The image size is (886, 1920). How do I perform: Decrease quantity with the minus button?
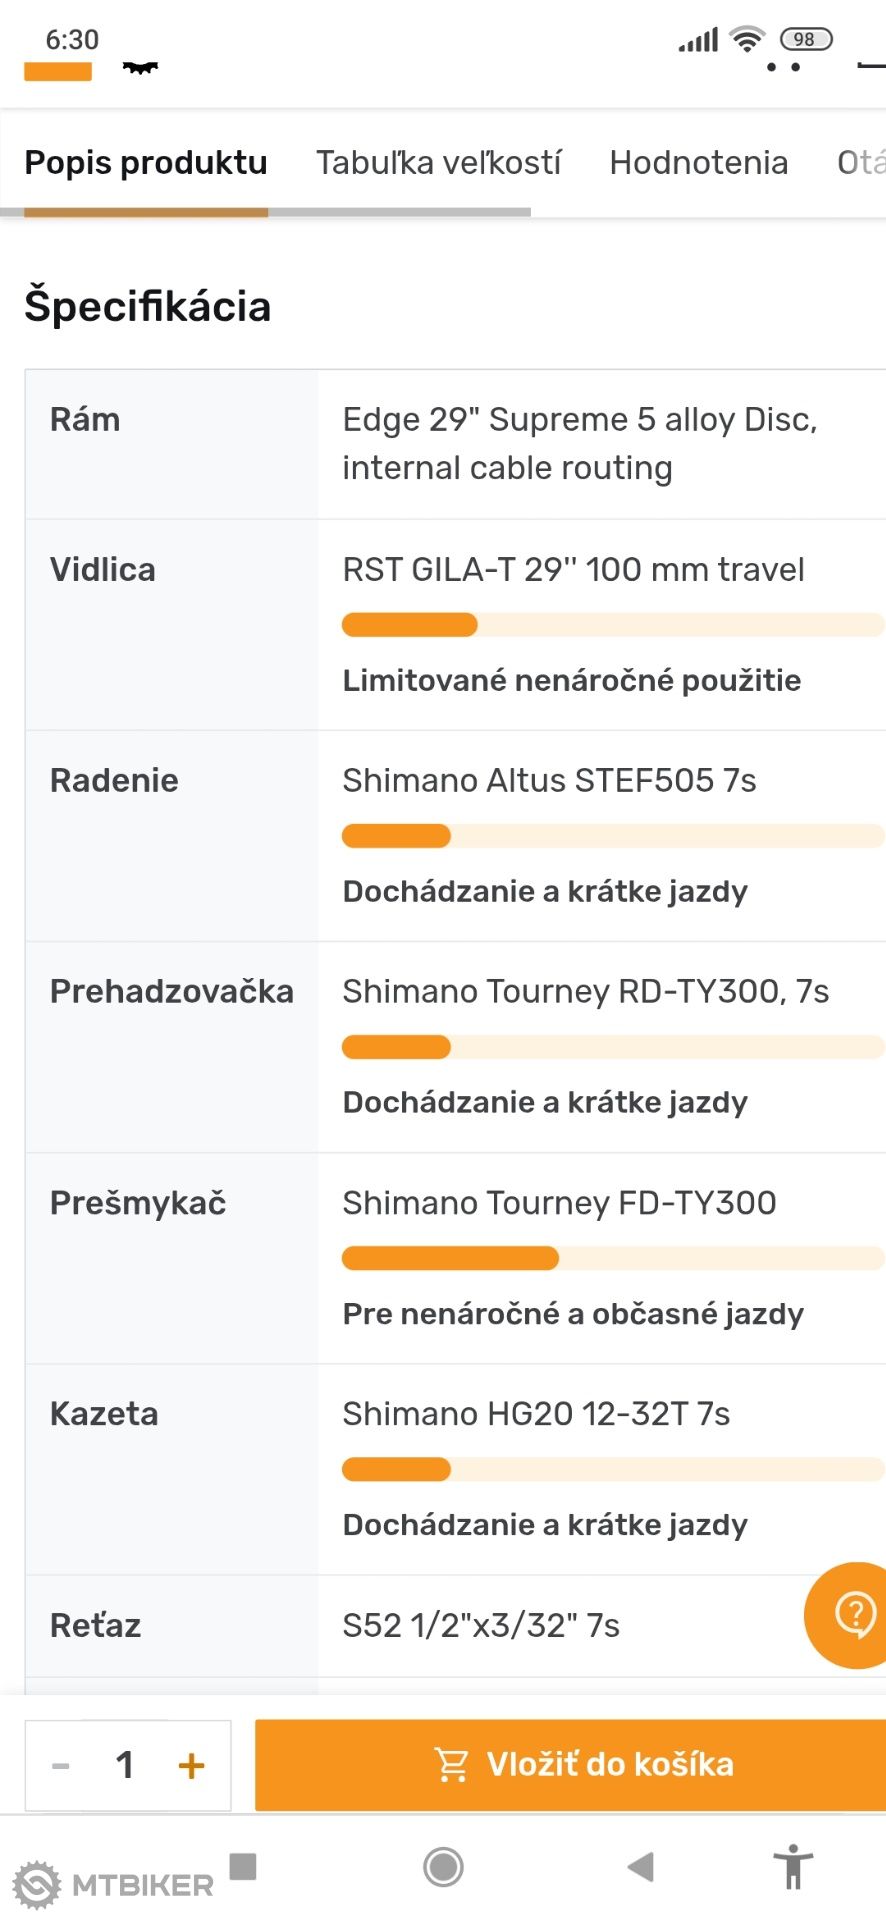[x=61, y=1765]
